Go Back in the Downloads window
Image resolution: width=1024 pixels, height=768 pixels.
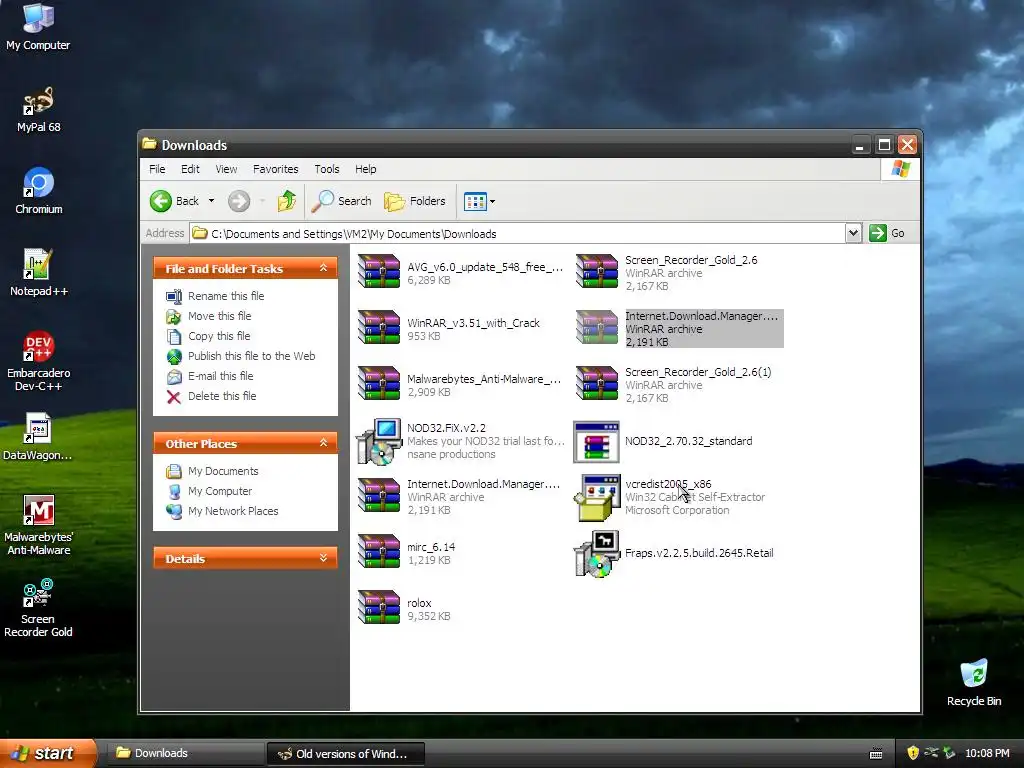point(174,201)
